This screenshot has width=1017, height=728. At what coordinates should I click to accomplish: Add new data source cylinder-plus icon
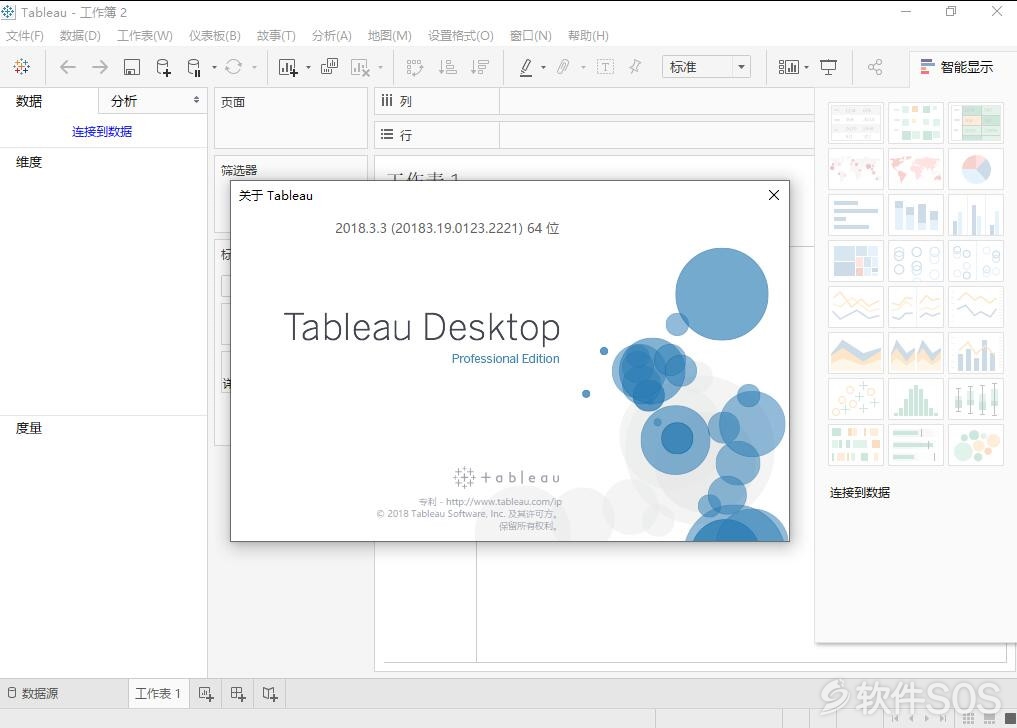click(163, 67)
